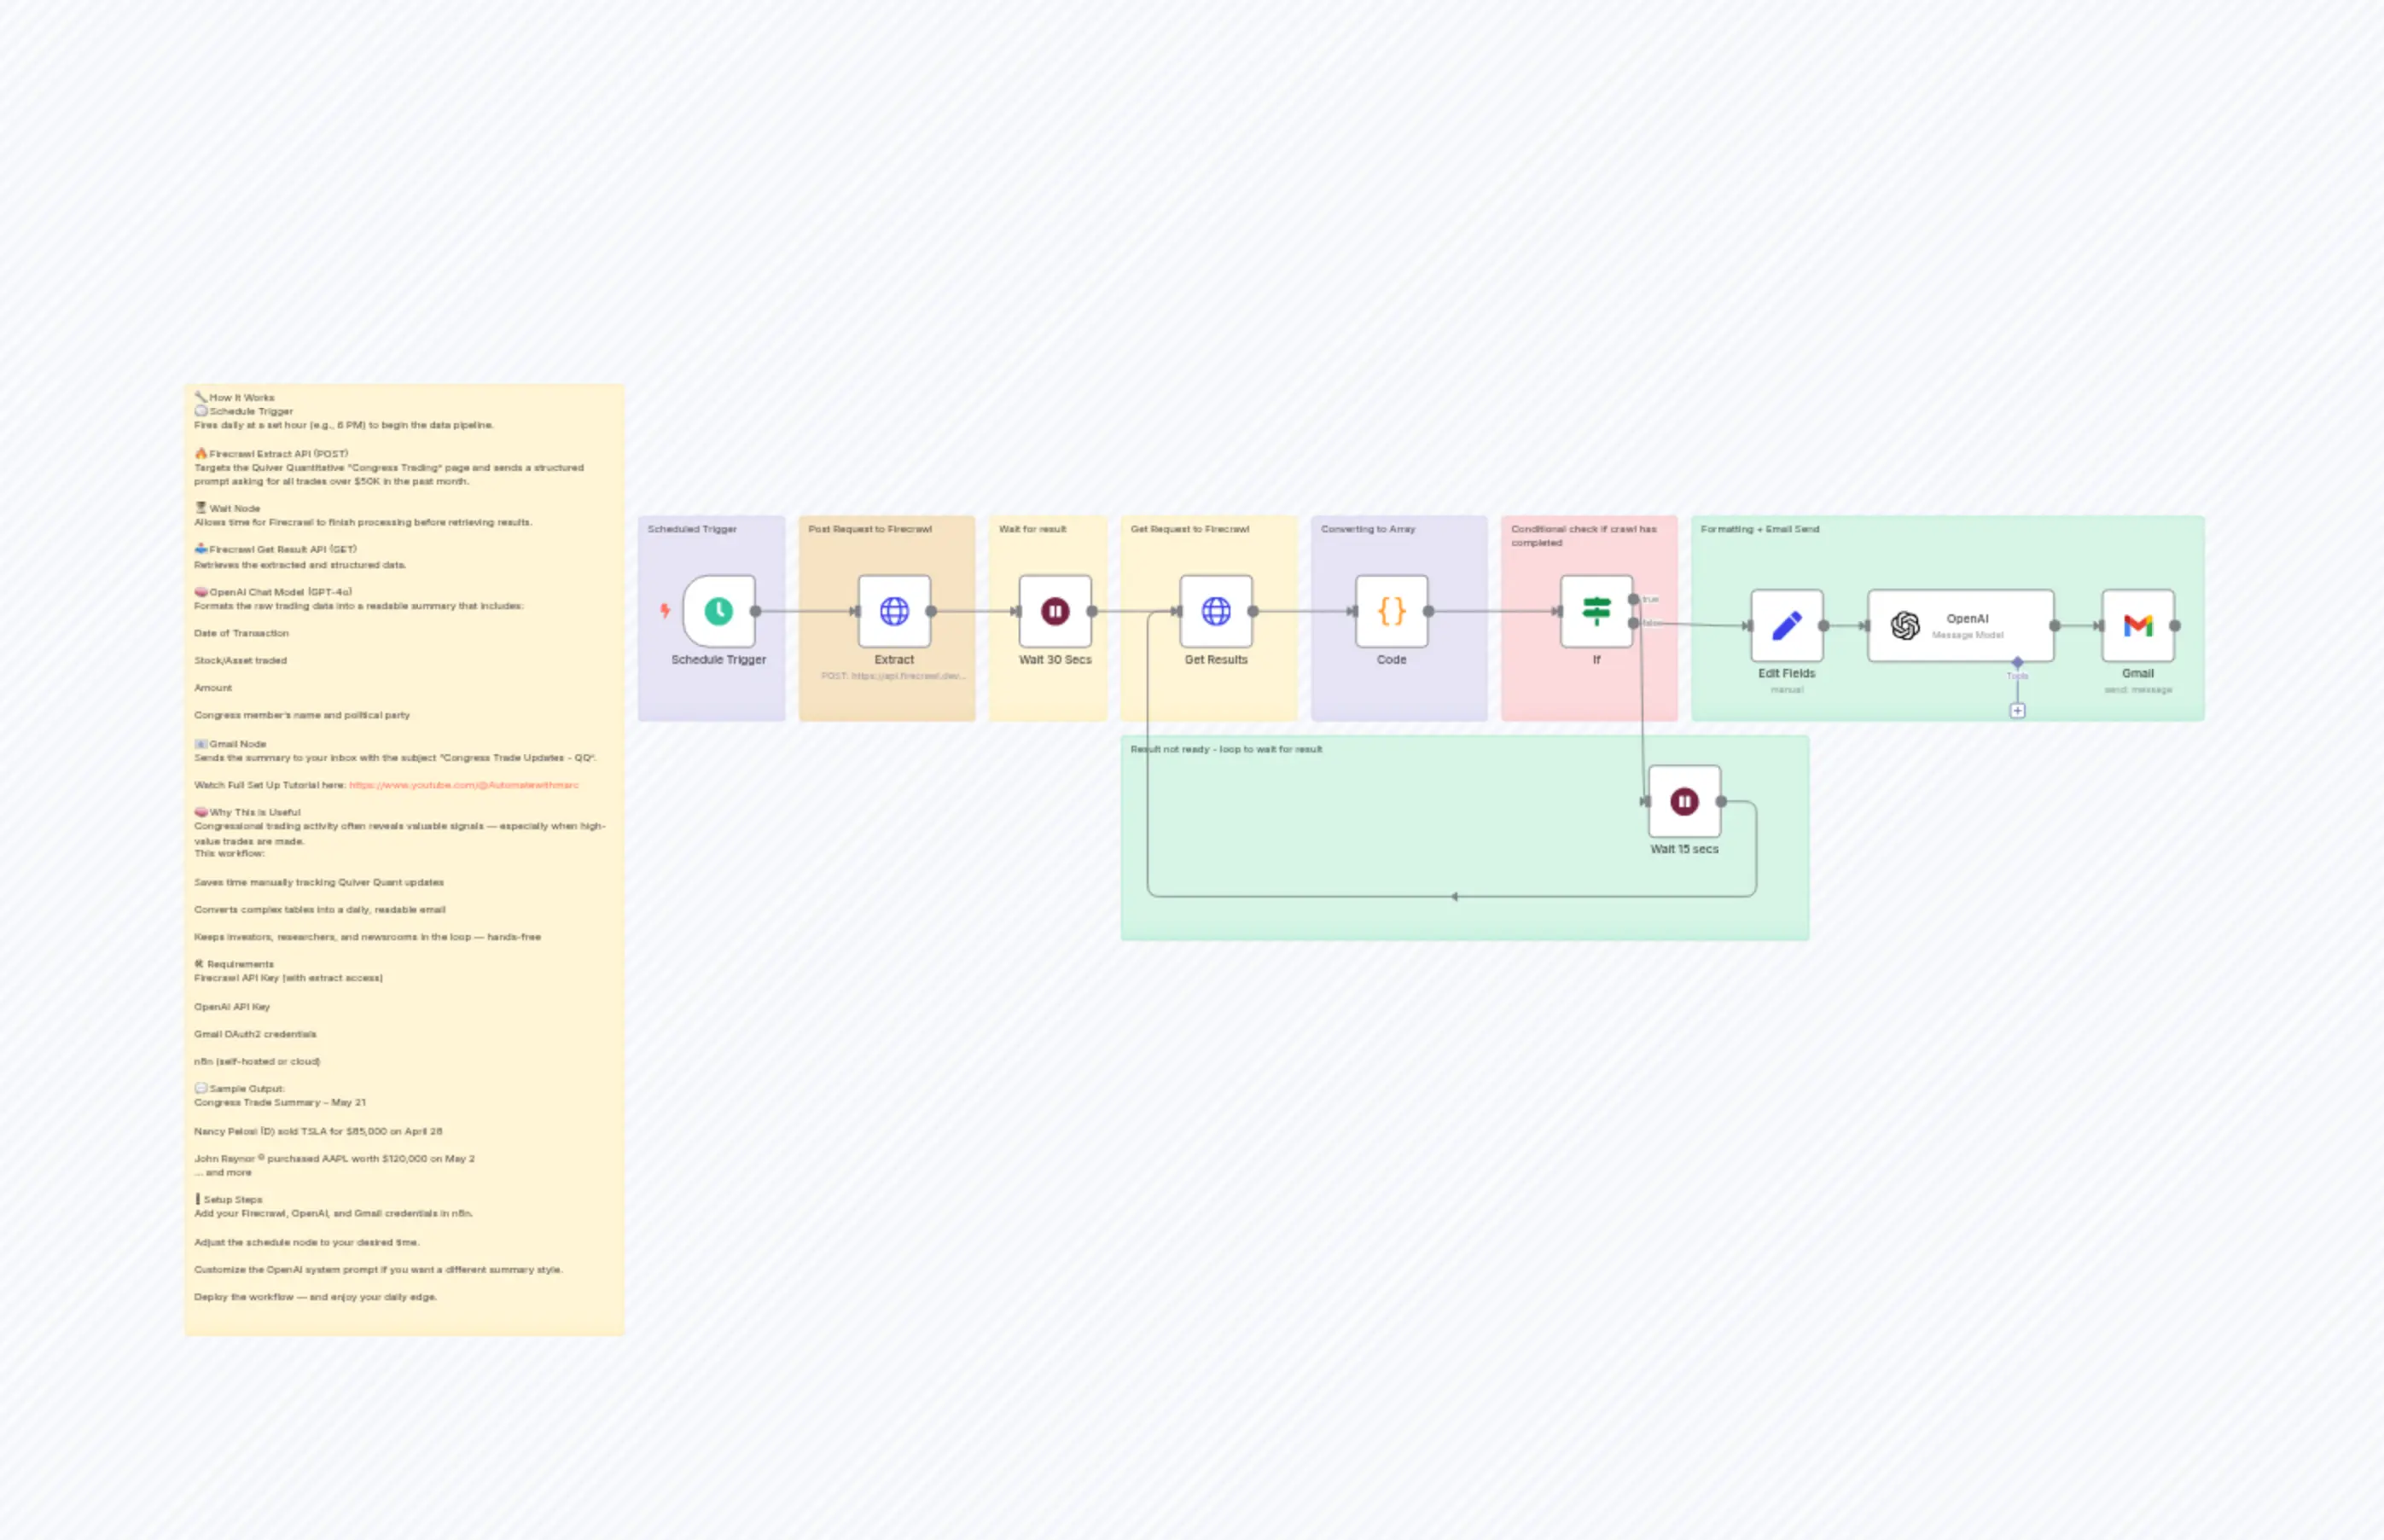Click the Gmail send message node
The height and width of the screenshot is (1540, 2384).
pos(2137,626)
